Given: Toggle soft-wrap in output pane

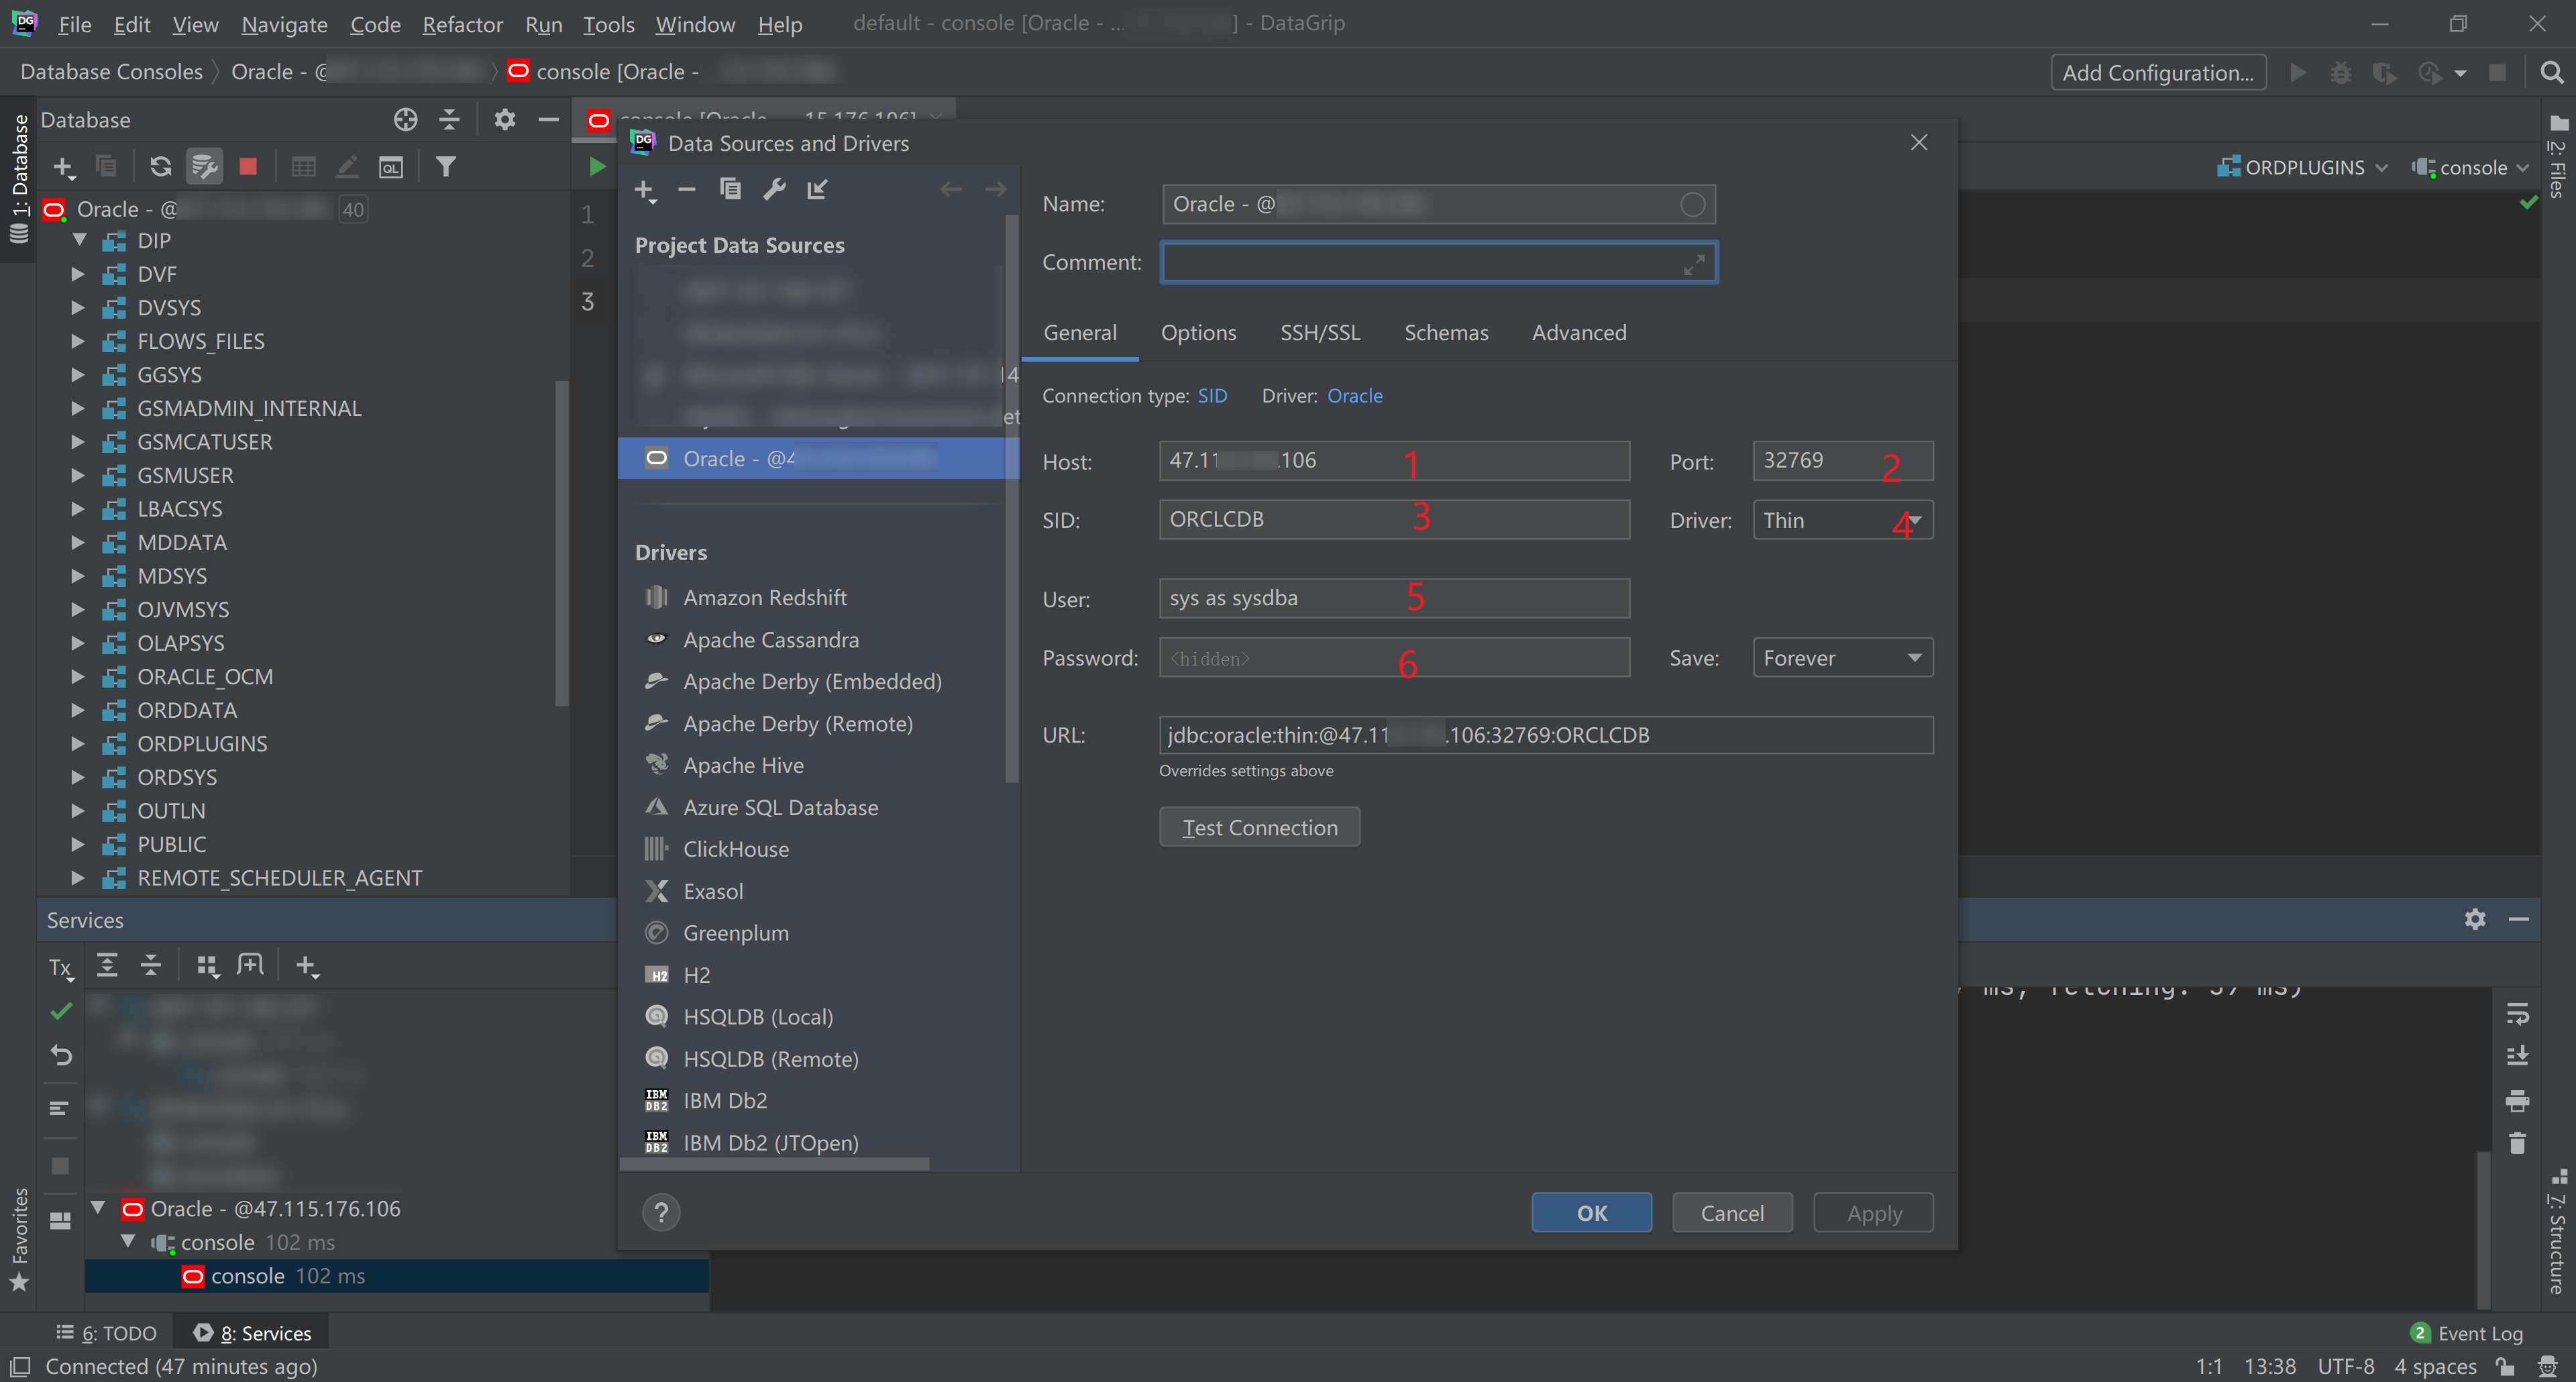Looking at the screenshot, I should point(2517,1014).
